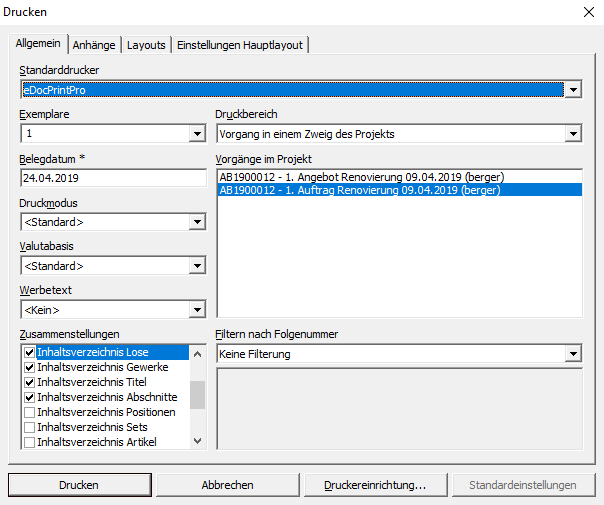Switch to the Anhänge tab
Image resolution: width=604 pixels, height=505 pixels.
point(95,45)
